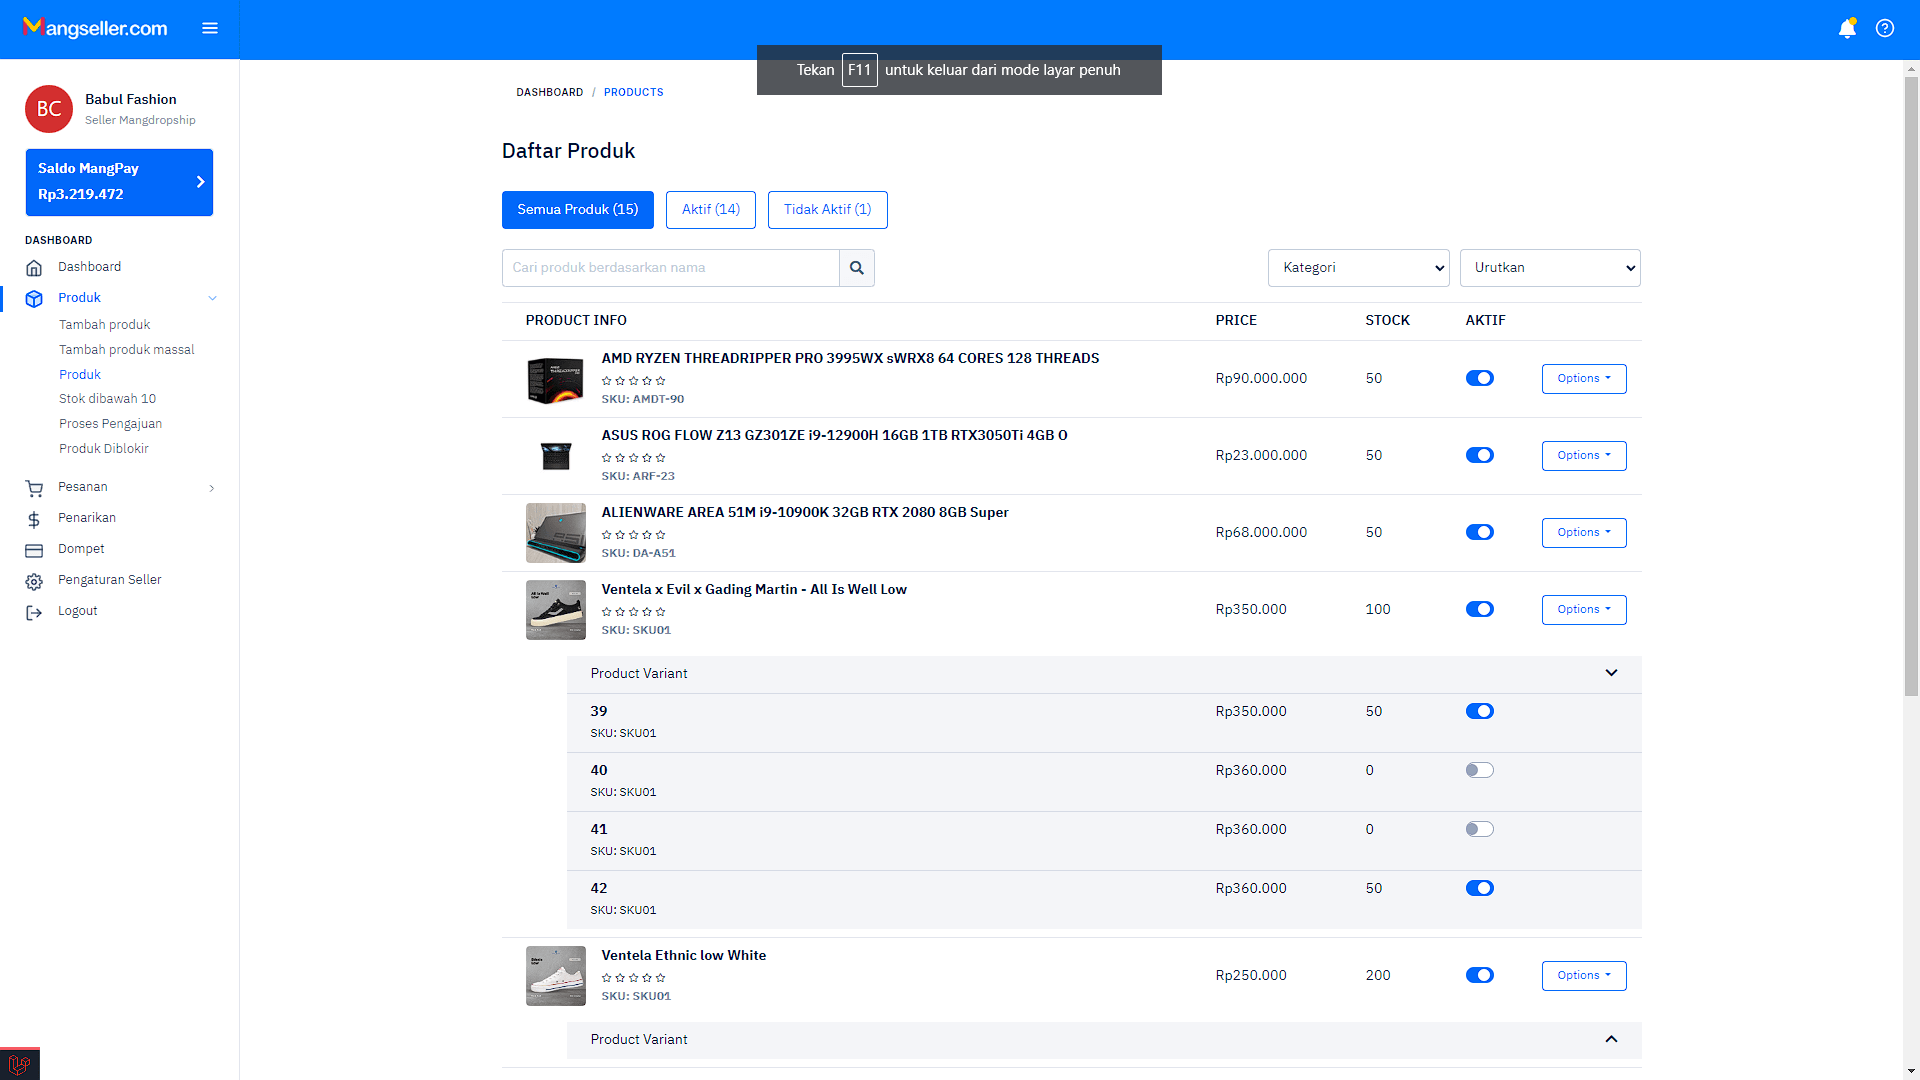Click the page vertical scrollbar

click(x=1911, y=386)
